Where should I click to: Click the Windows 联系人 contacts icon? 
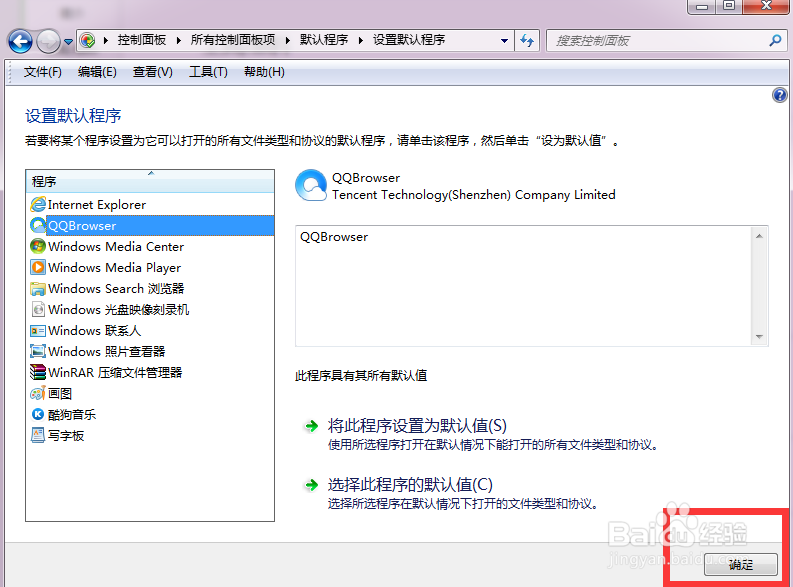(x=38, y=331)
